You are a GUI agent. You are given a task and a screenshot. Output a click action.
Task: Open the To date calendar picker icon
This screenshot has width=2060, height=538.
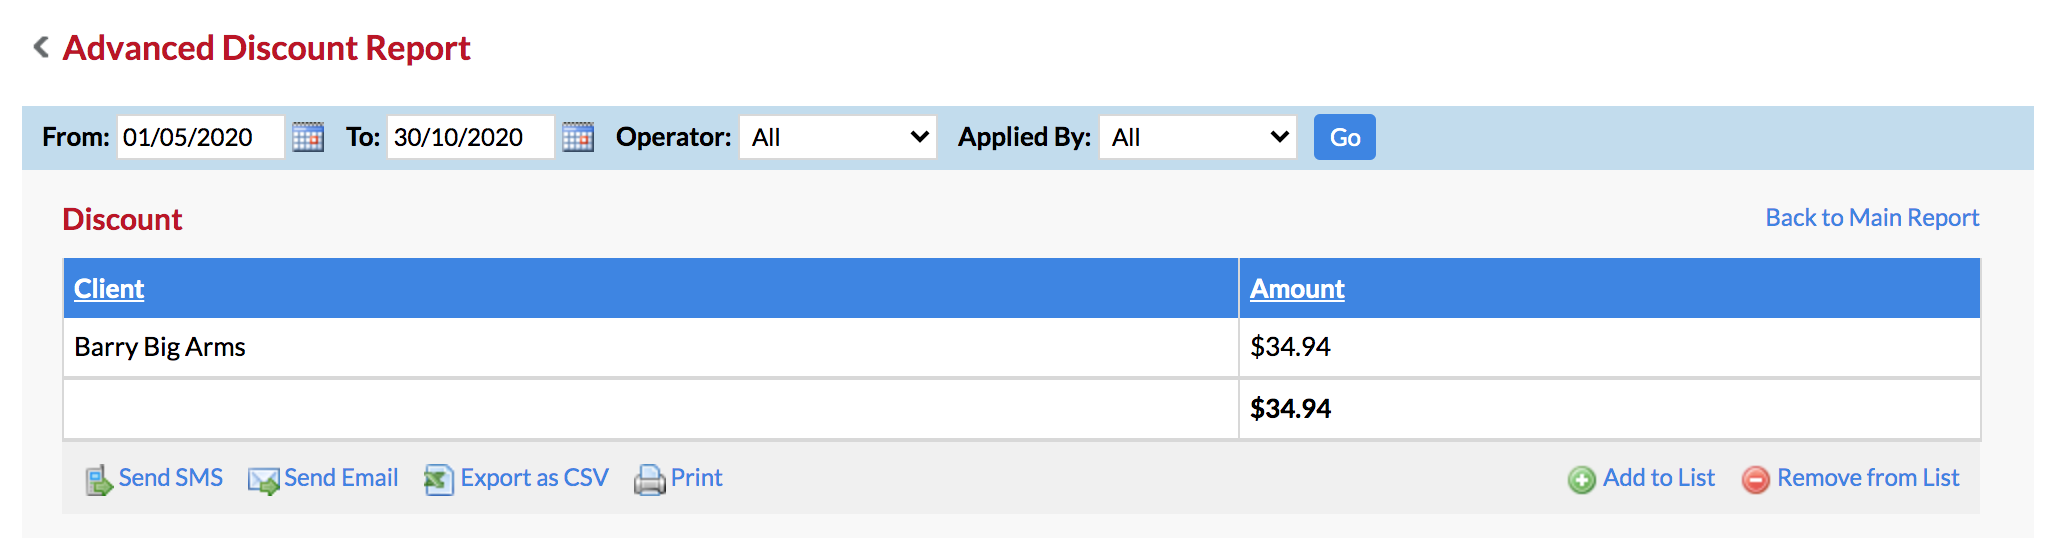point(578,137)
